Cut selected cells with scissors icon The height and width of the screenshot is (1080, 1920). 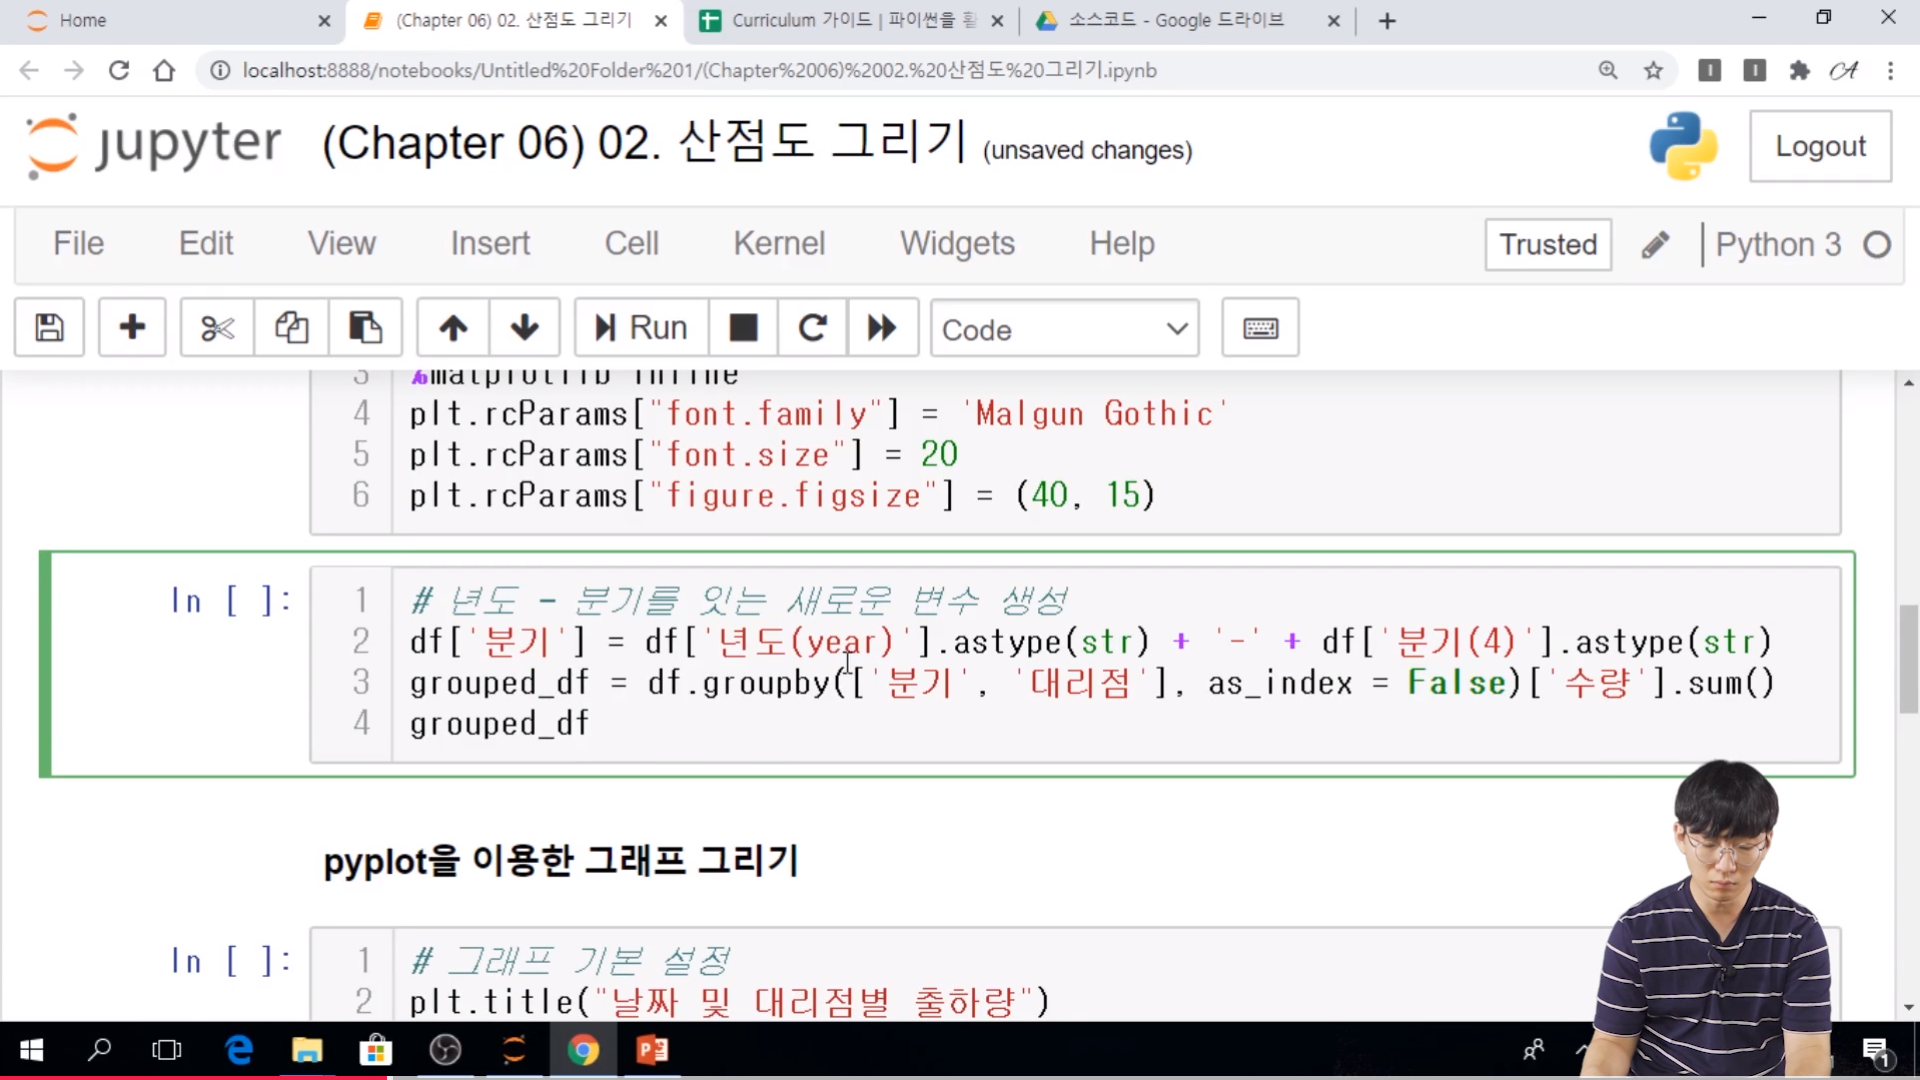[217, 328]
